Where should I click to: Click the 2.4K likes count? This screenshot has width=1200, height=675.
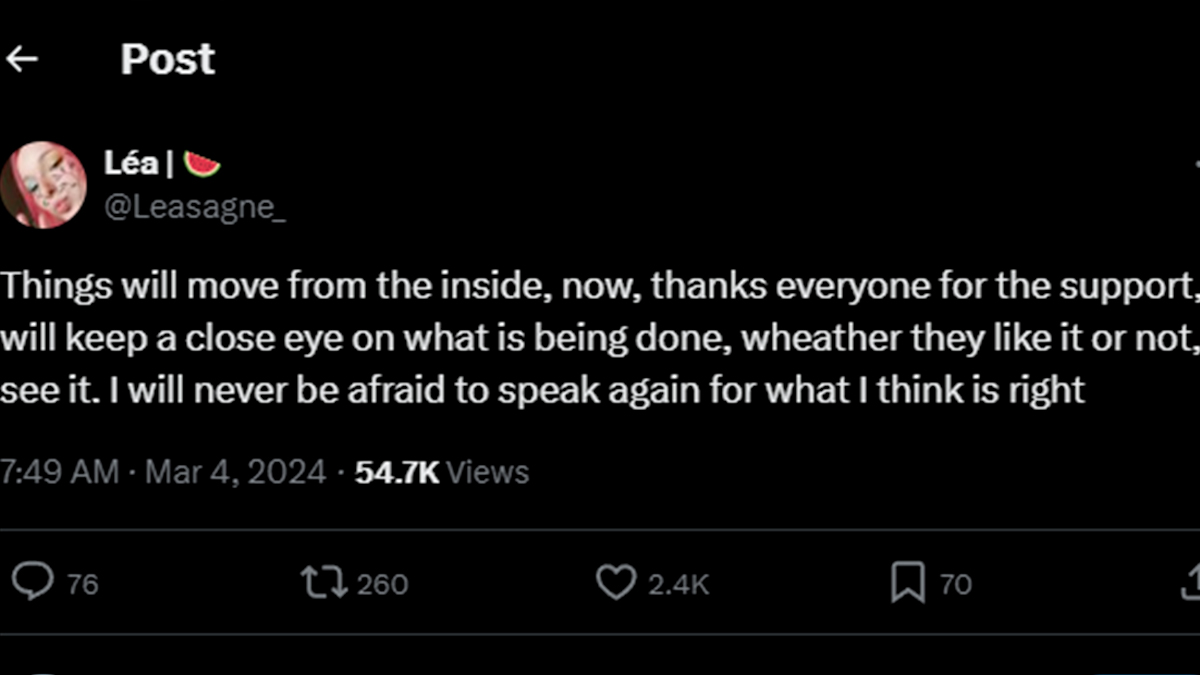click(678, 584)
